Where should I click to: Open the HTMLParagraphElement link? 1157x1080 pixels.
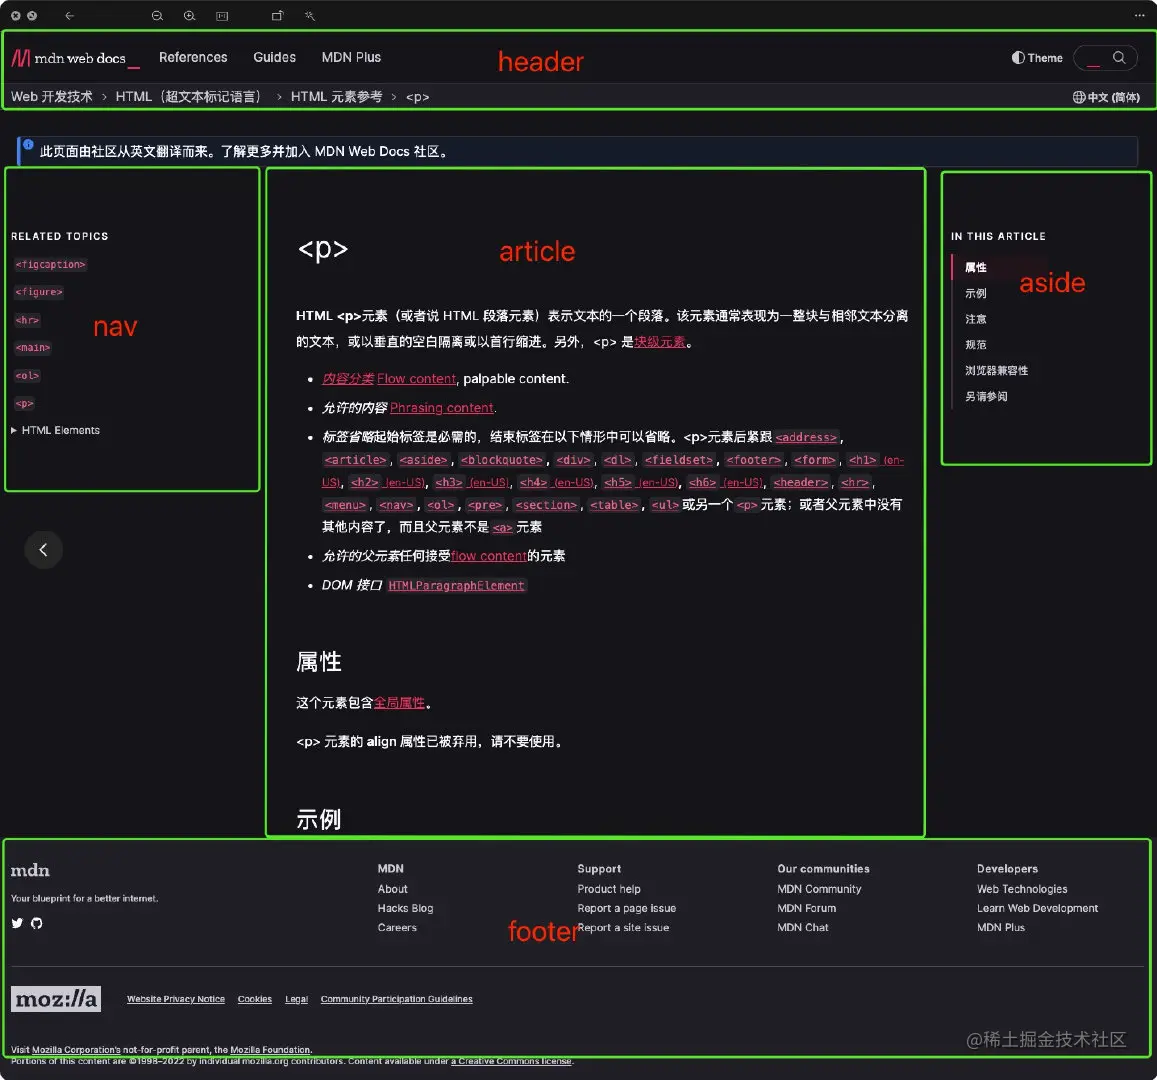[456, 586]
